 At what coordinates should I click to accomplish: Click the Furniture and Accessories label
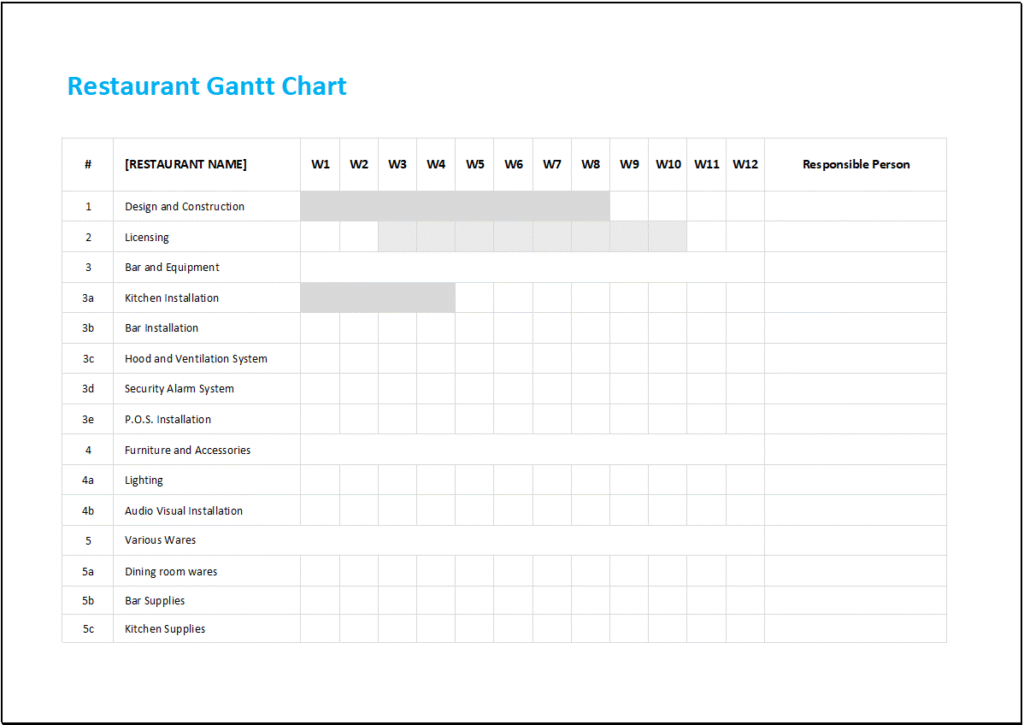coord(186,449)
